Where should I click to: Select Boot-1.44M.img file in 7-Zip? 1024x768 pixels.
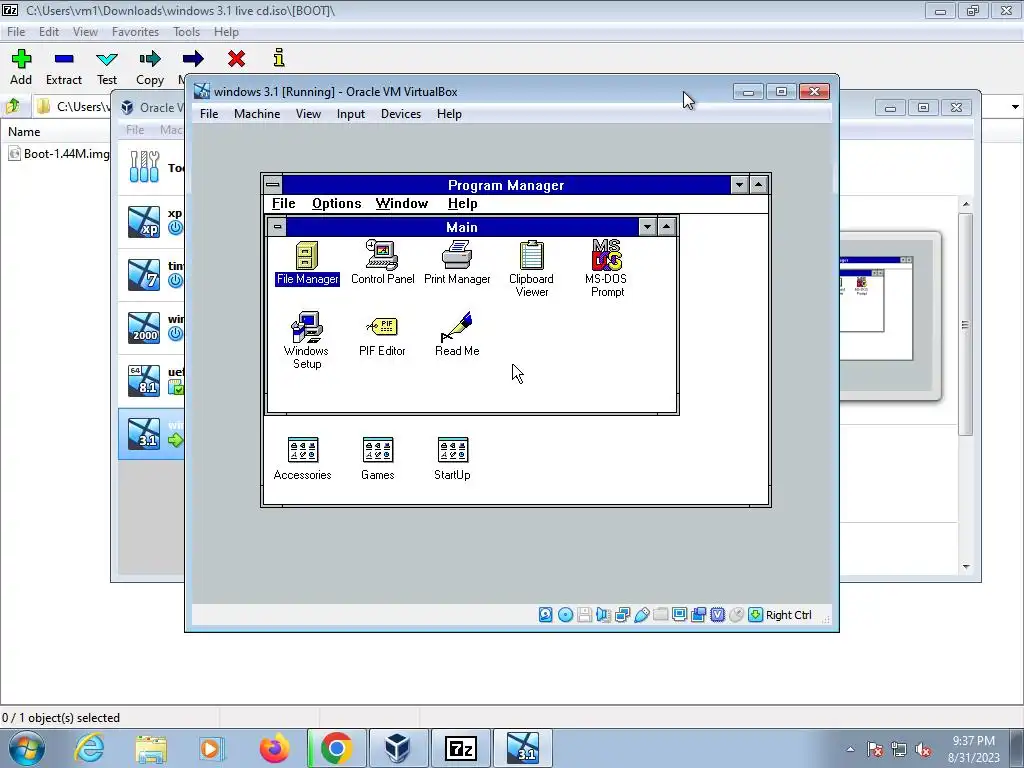(x=59, y=154)
